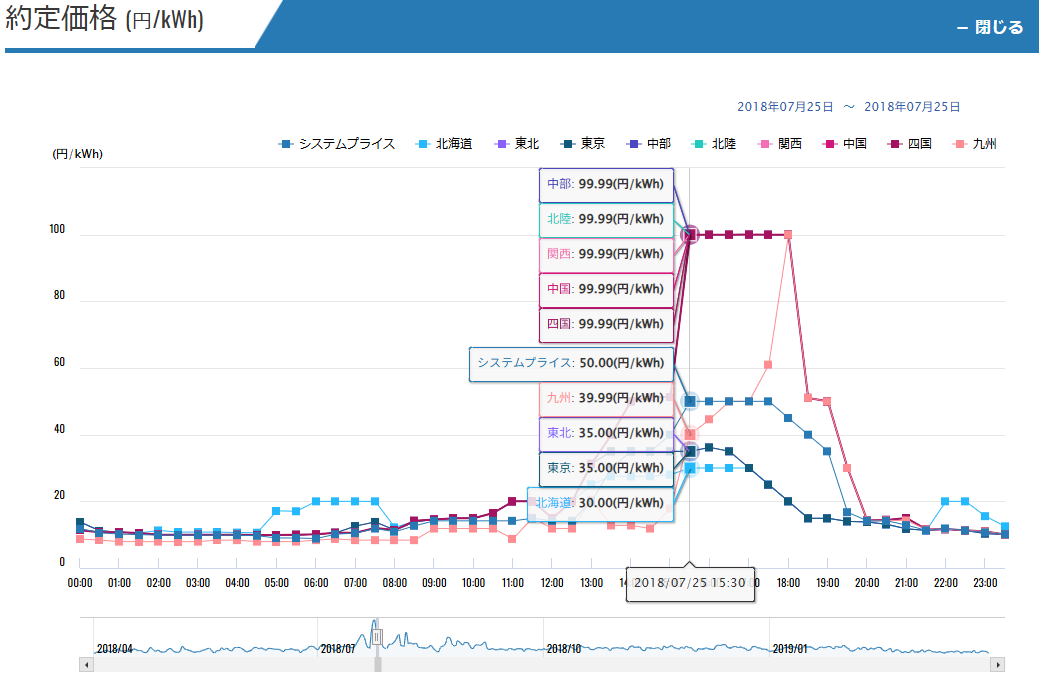The image size is (1039, 686).
Task: Toggle 東北 legend entry
Action: pyautogui.click(x=518, y=144)
